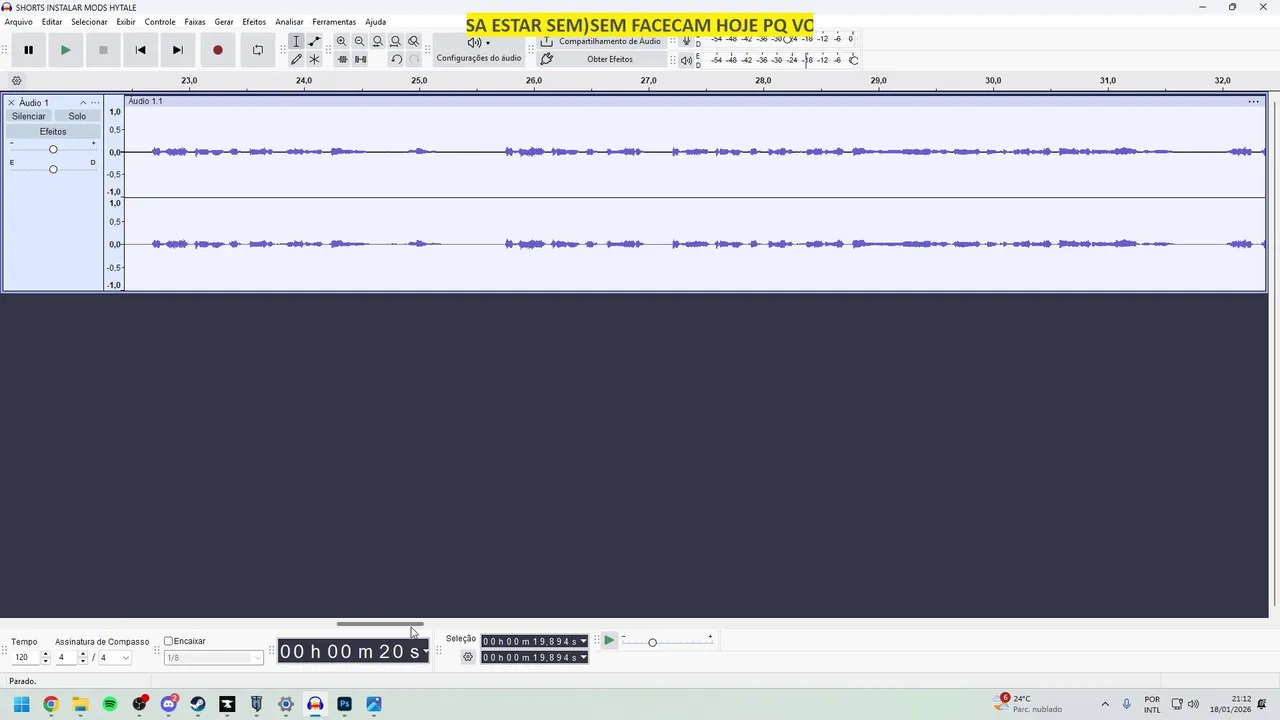The image size is (1280, 720).
Task: Pause playback with the Pause button
Action: pos(28,50)
